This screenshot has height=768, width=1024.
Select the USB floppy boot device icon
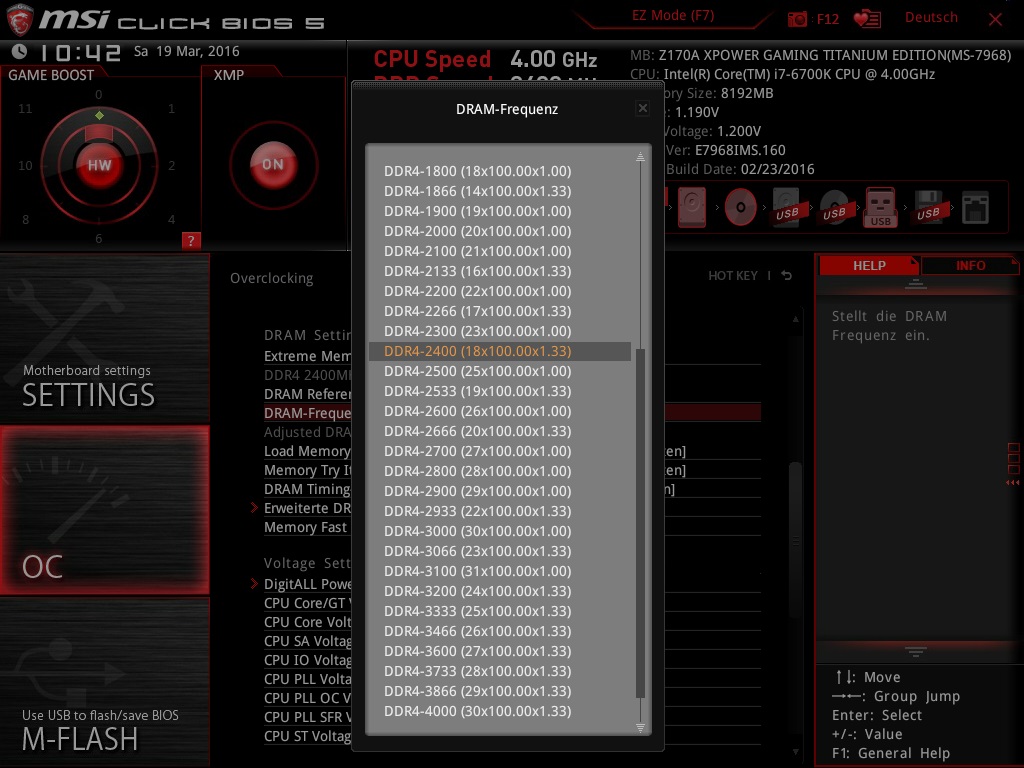(928, 207)
